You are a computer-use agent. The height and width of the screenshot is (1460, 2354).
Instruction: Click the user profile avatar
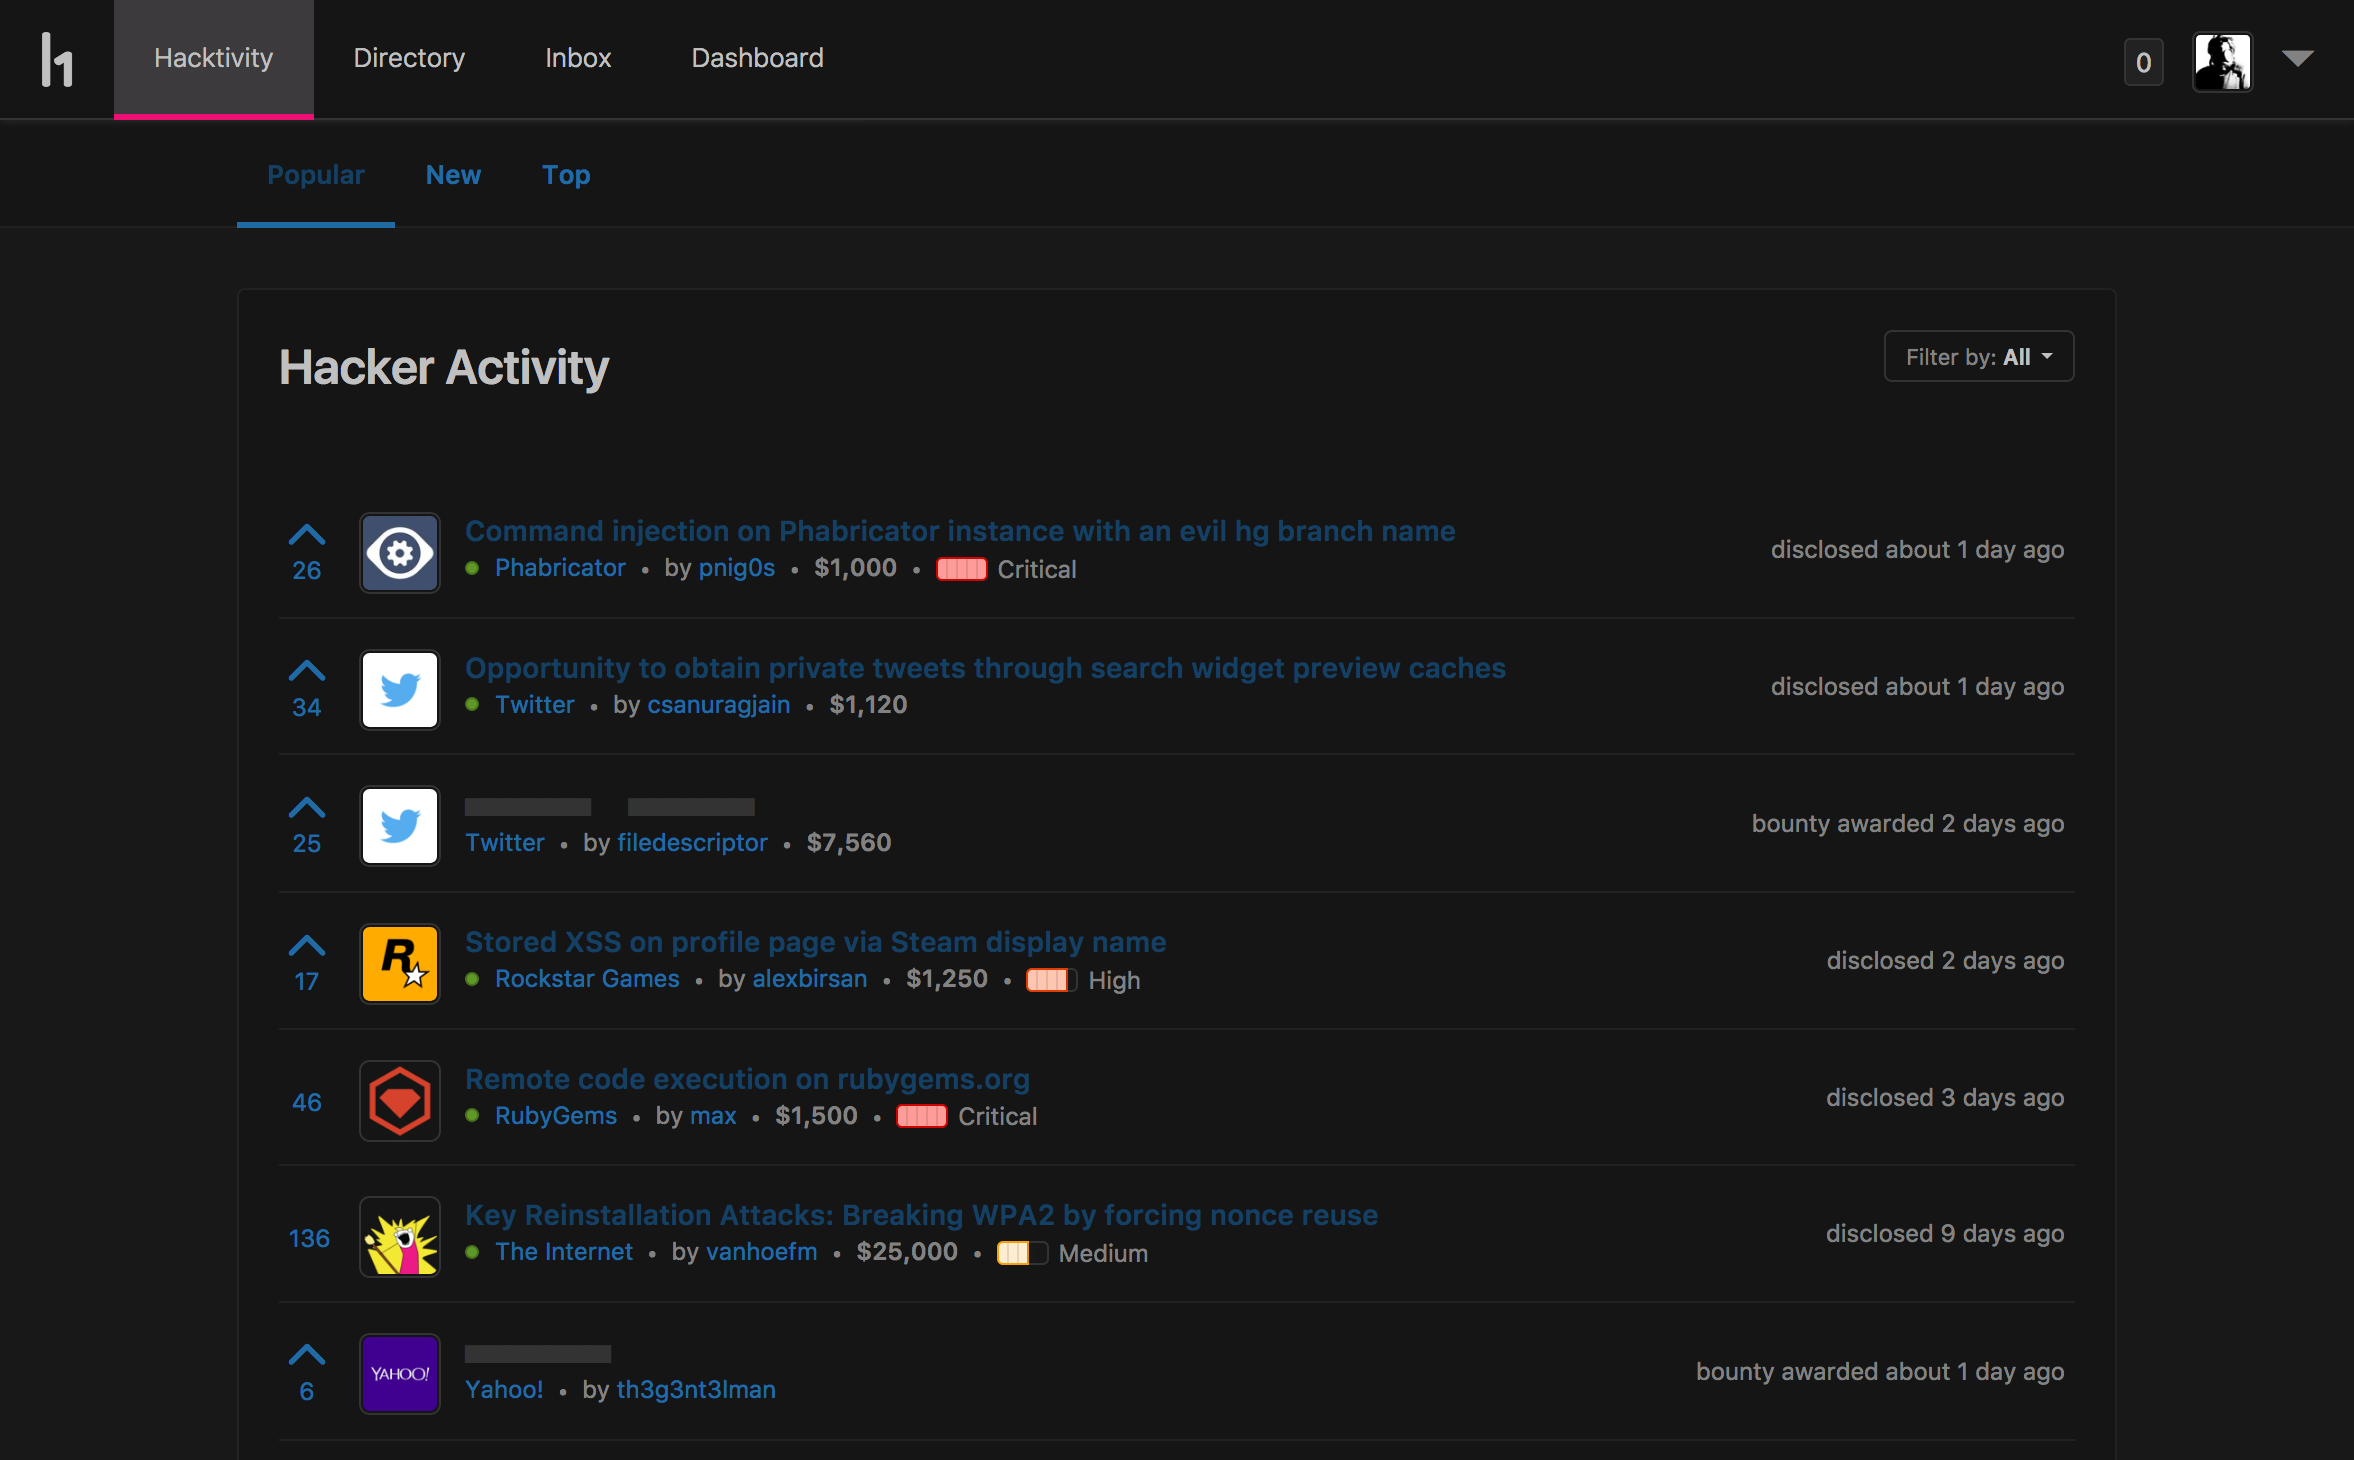(2222, 61)
